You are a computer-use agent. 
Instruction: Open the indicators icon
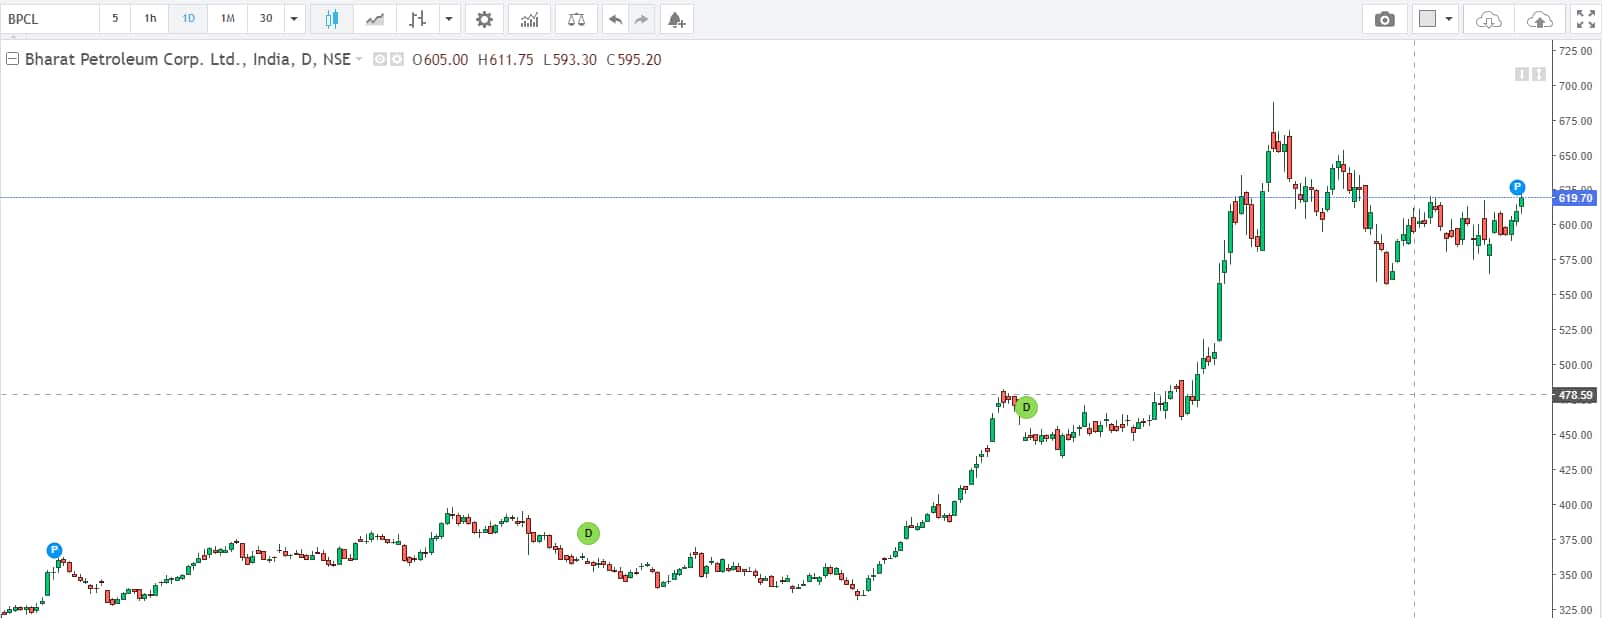[x=530, y=19]
